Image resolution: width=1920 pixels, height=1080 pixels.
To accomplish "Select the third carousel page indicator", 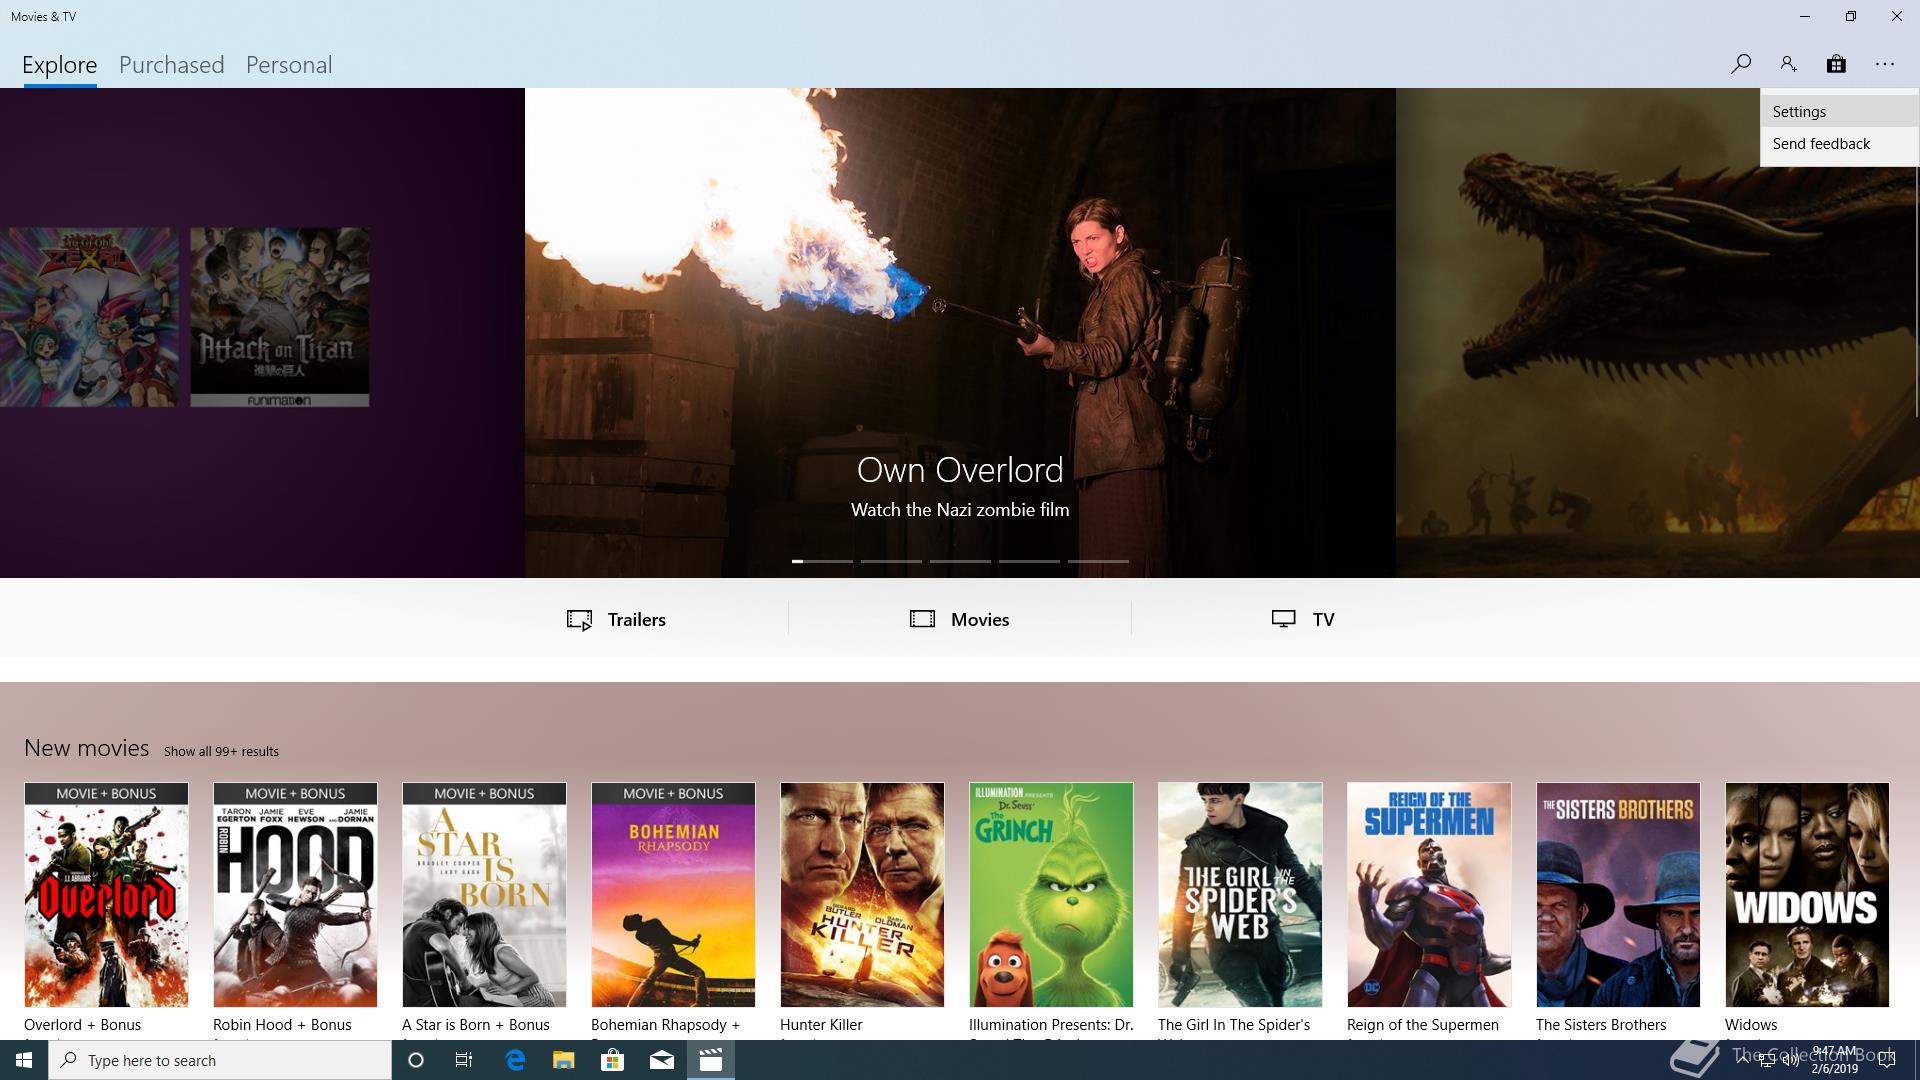I will 960,561.
